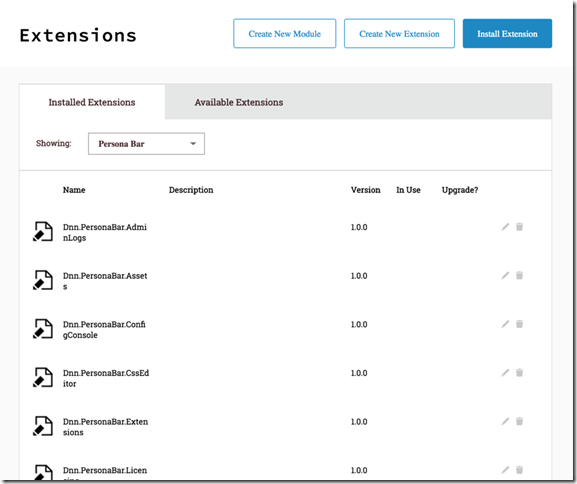Switch to the Installed Extensions tab
This screenshot has width=577, height=484.
click(92, 102)
